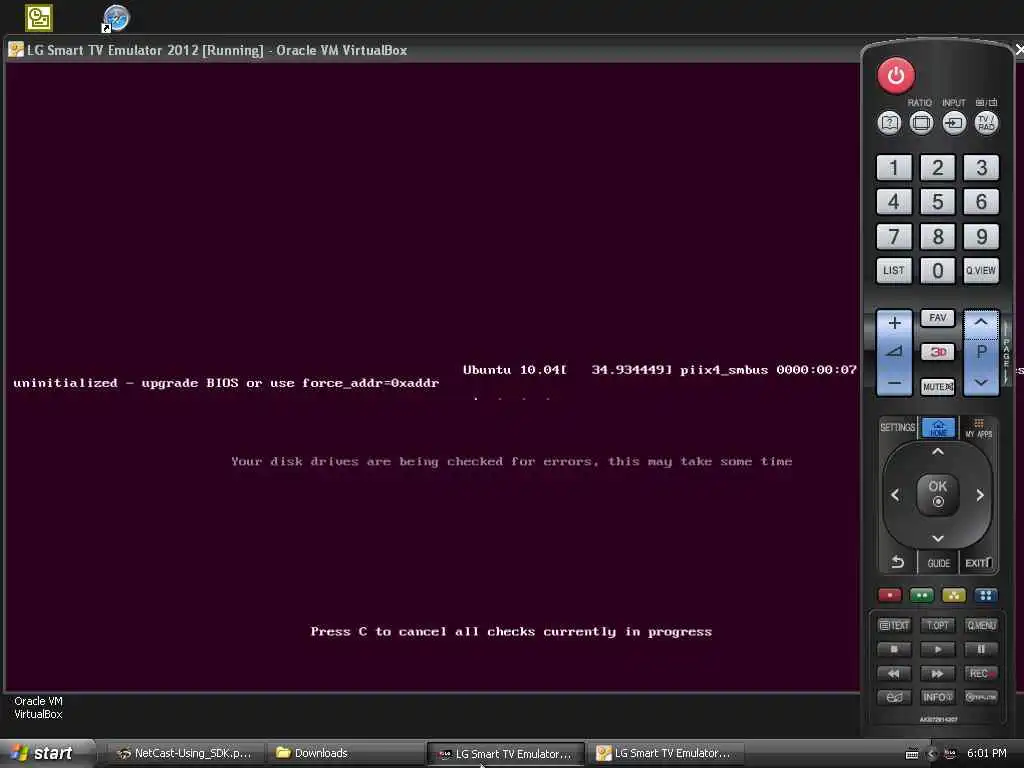This screenshot has height=768, width=1024.
Task: Open SETTINGS on the remote
Action: pyautogui.click(x=897, y=428)
